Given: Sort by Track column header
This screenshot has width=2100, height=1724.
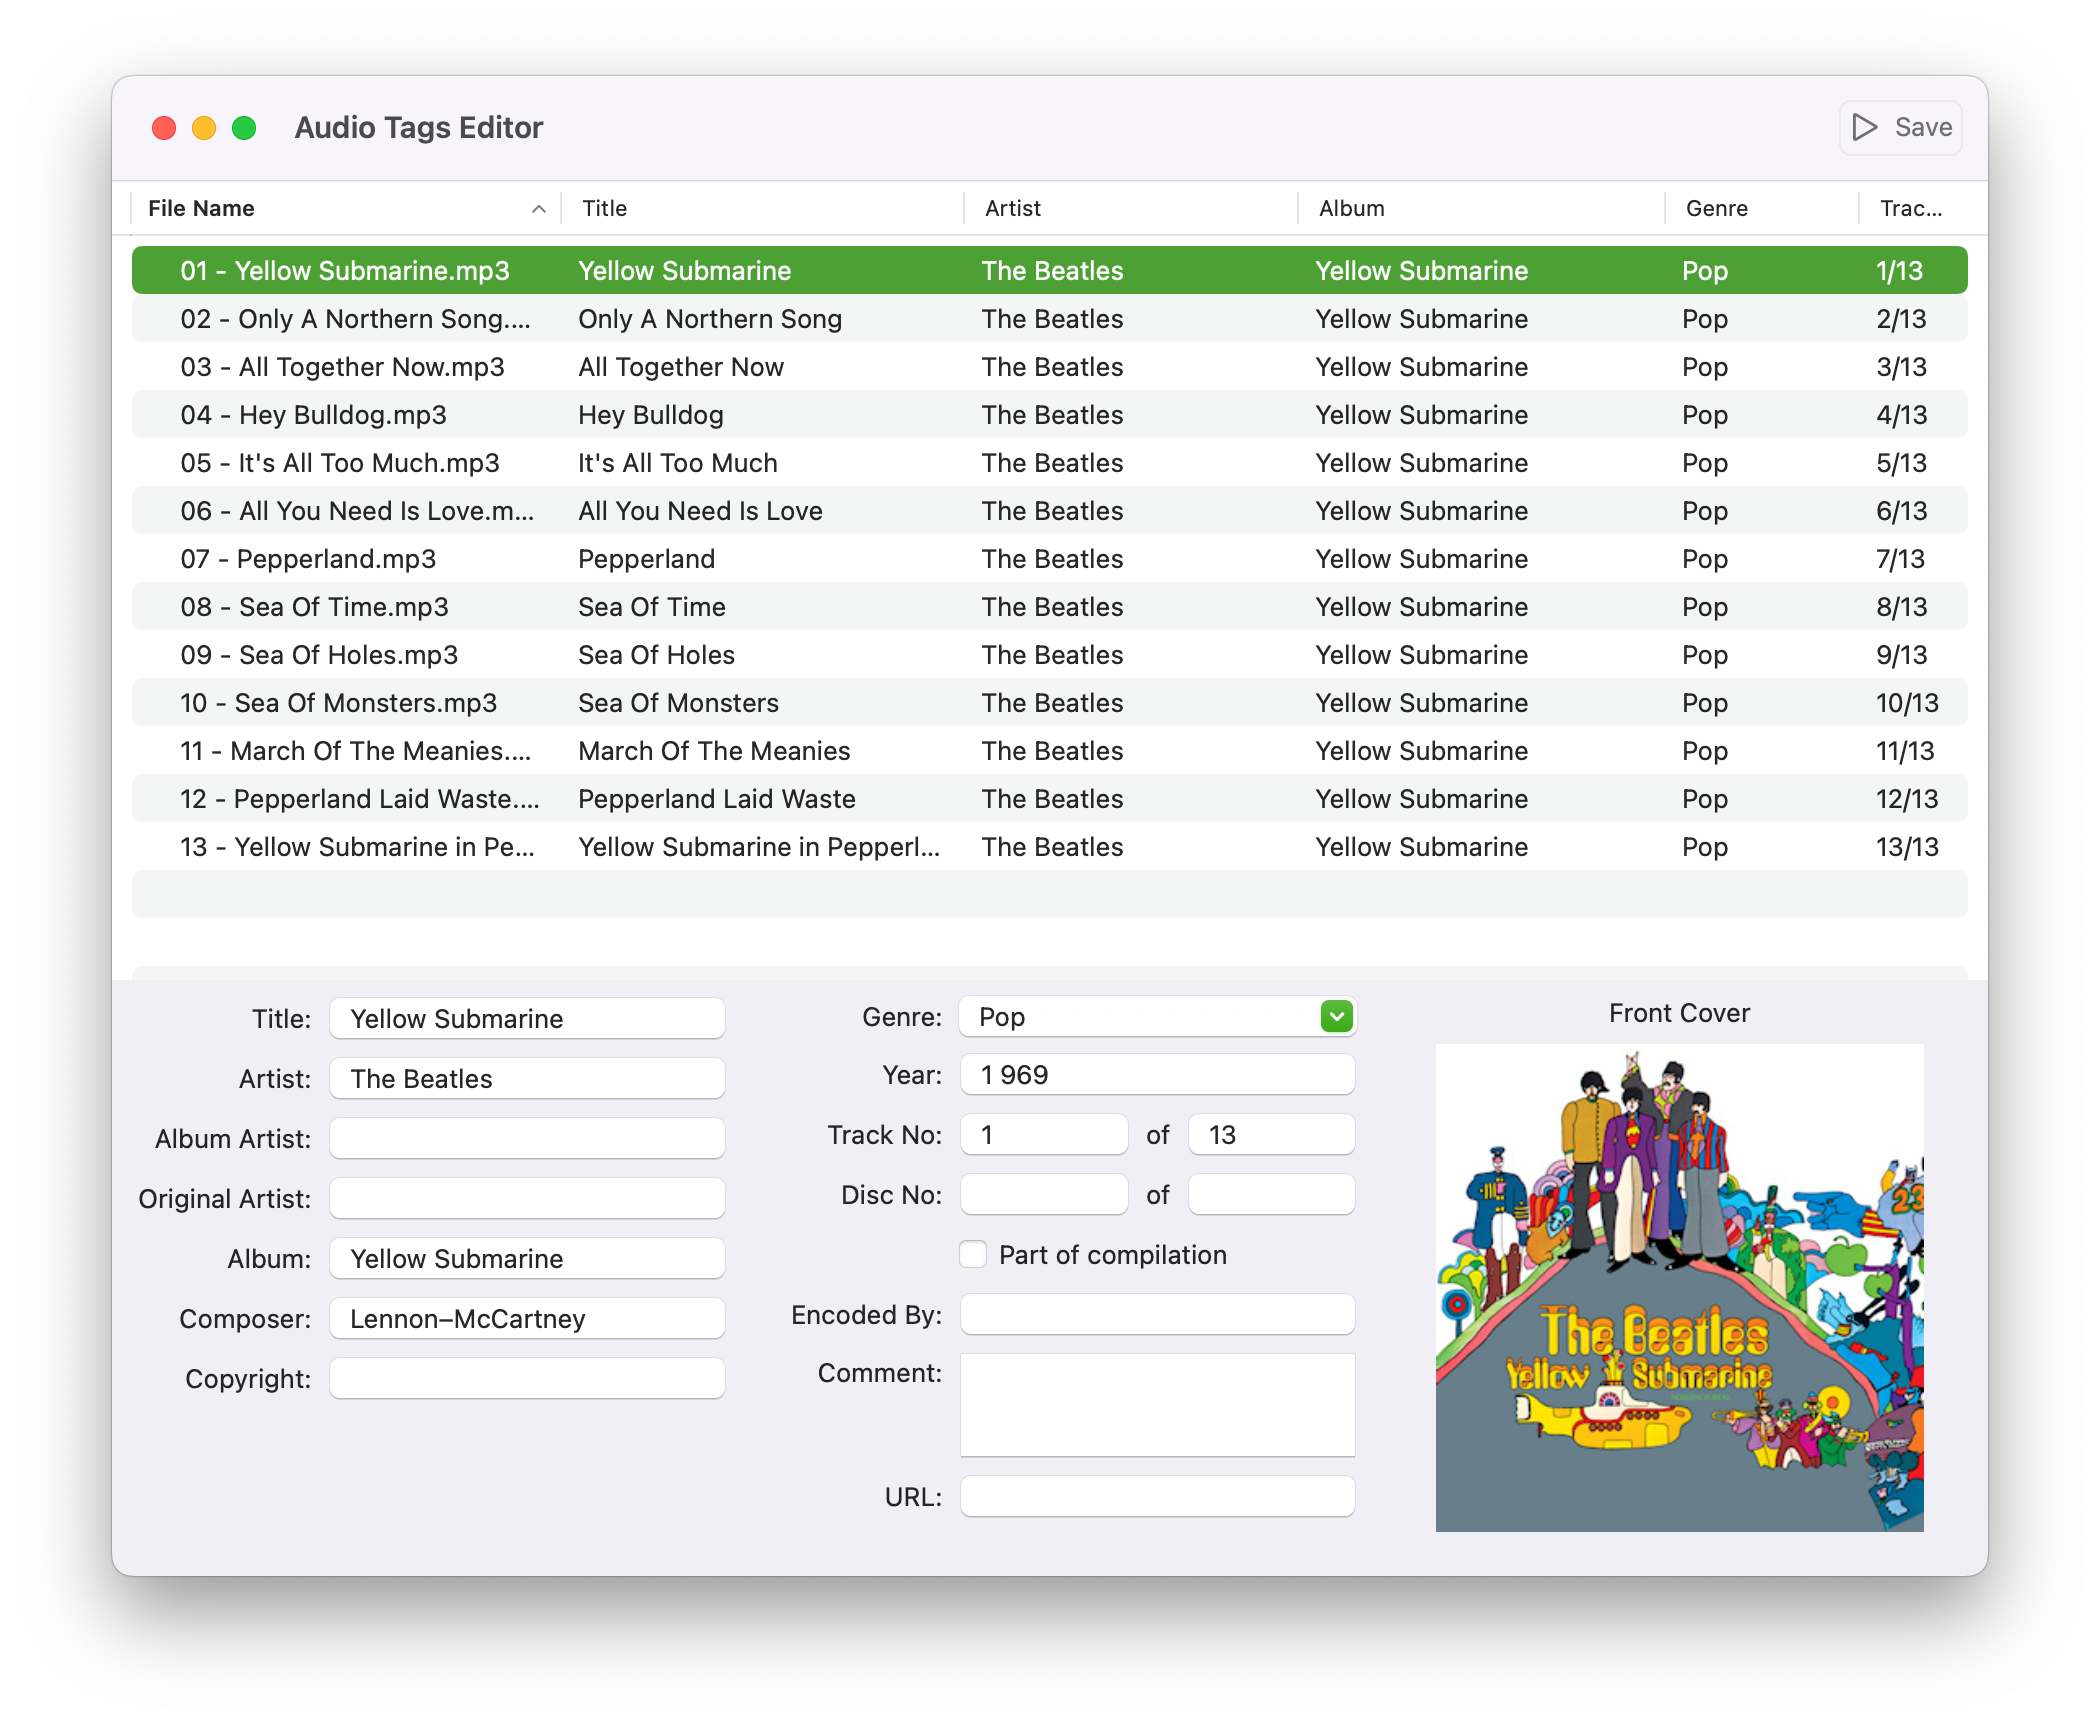Looking at the screenshot, I should 1912,208.
